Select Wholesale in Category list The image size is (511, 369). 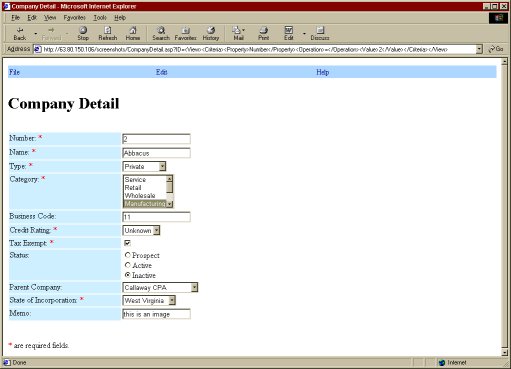pyautogui.click(x=144, y=195)
